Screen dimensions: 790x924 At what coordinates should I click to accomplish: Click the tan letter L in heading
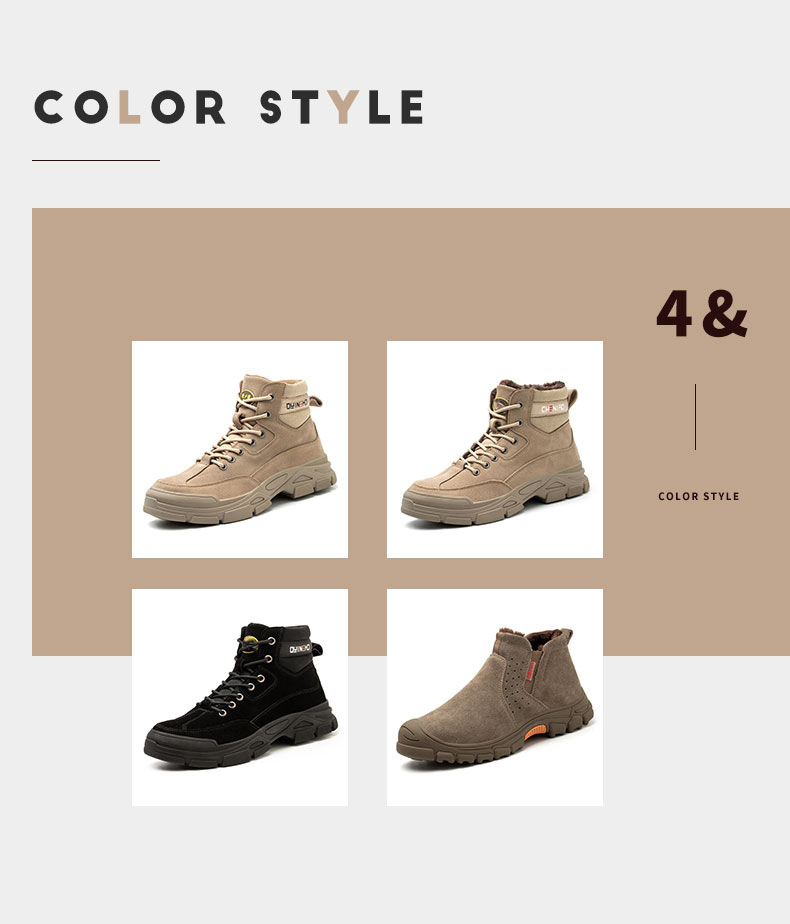[129, 107]
